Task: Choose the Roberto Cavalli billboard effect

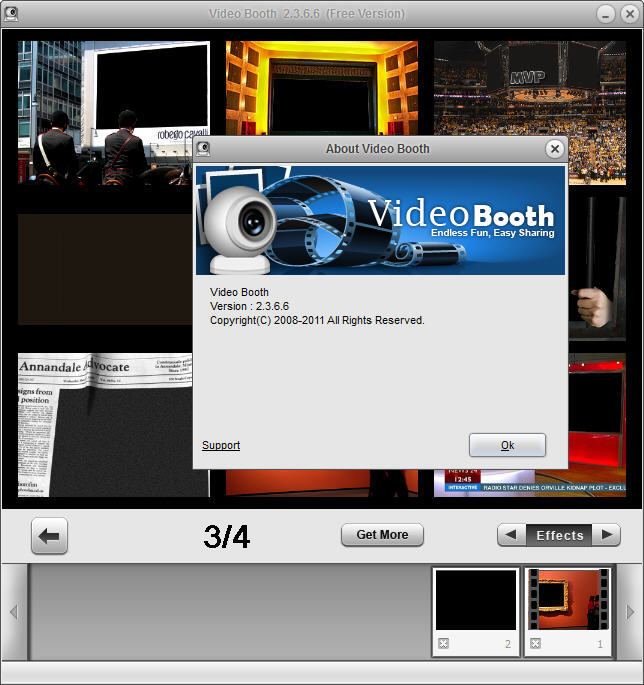Action: [x=114, y=113]
